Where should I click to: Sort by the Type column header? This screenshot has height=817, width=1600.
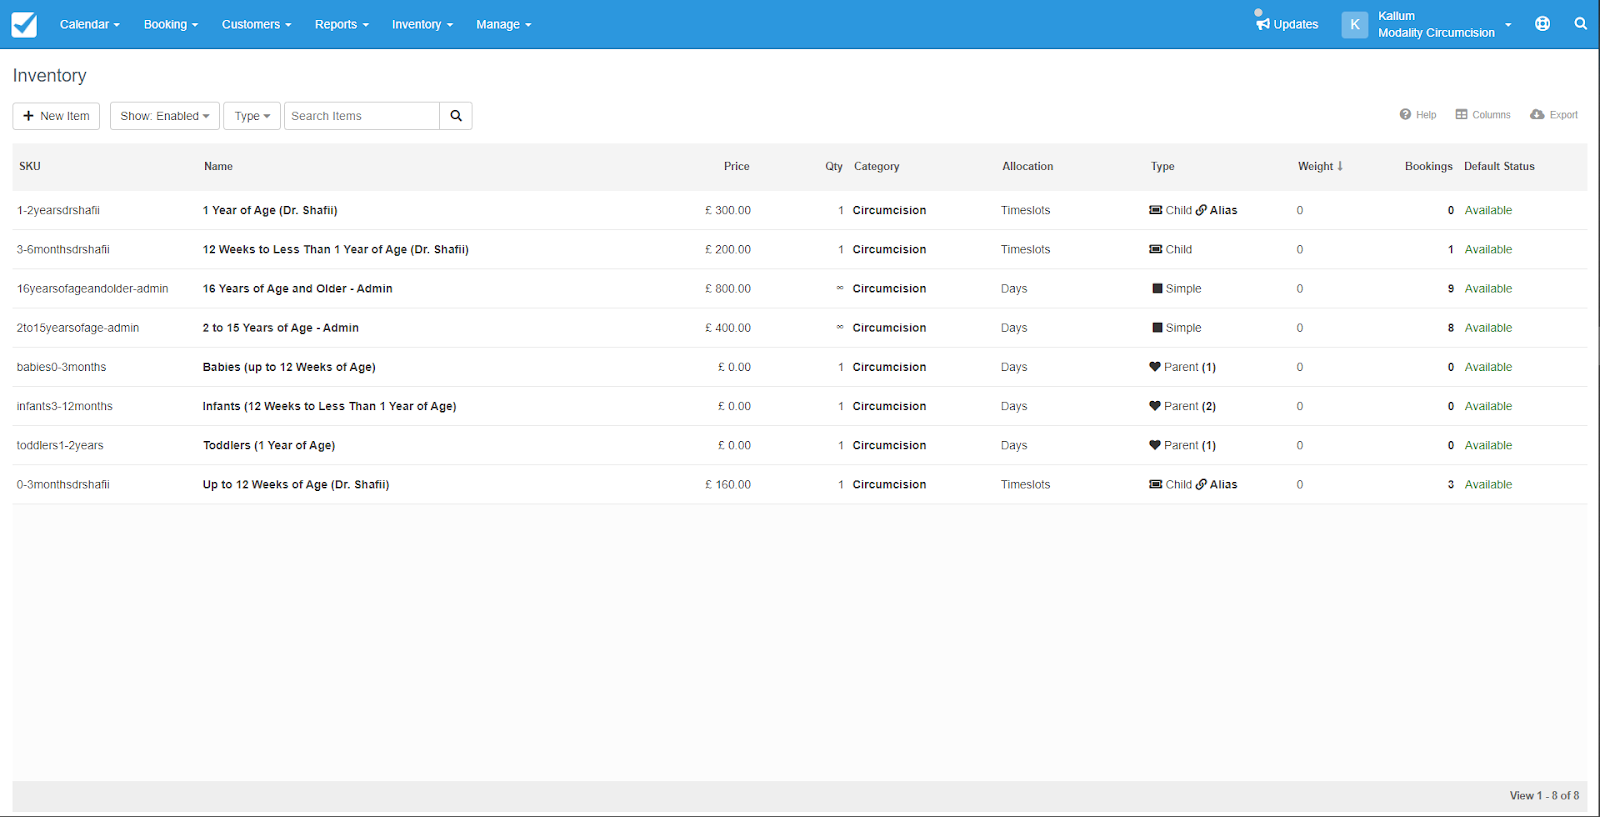point(1162,166)
